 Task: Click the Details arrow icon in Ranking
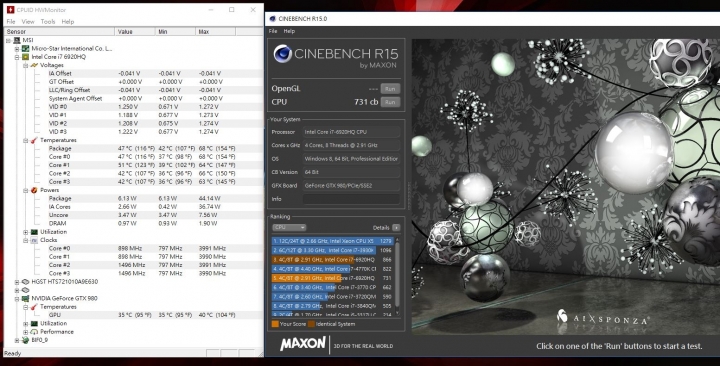(x=396, y=227)
